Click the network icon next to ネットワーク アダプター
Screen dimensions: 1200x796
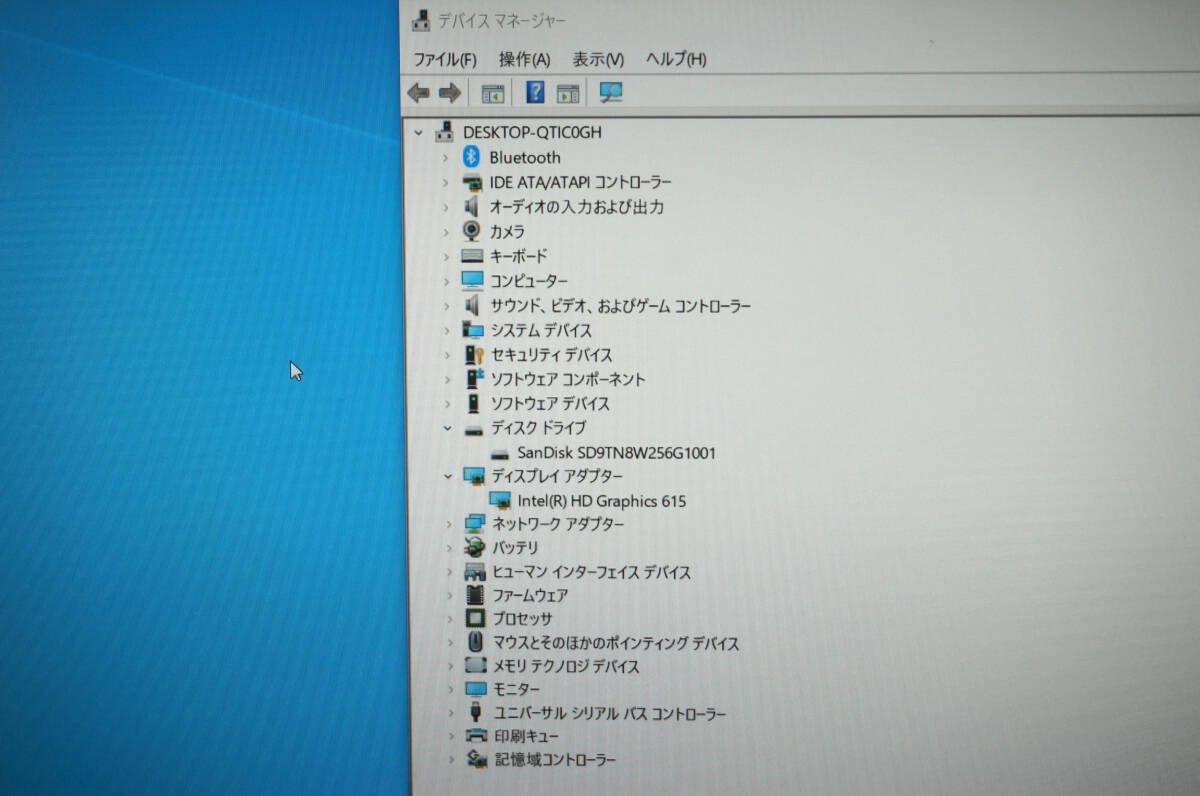point(475,524)
